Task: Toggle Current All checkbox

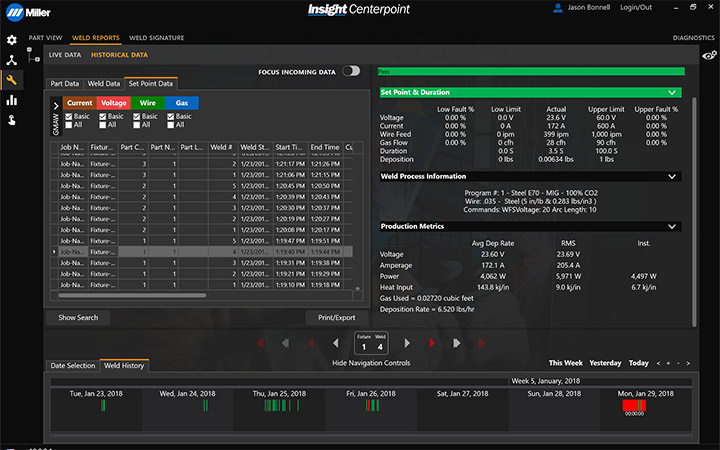Action: point(68,125)
